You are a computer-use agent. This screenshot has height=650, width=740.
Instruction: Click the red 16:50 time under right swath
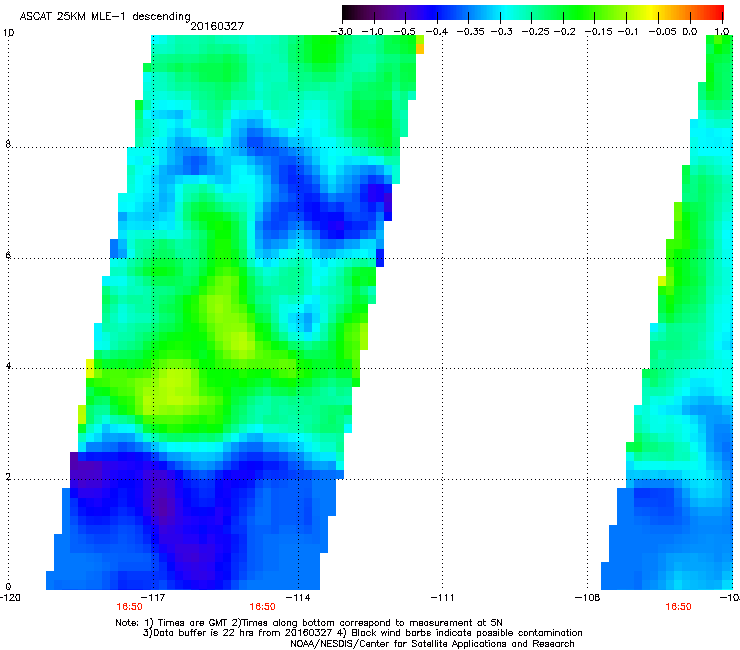678,607
